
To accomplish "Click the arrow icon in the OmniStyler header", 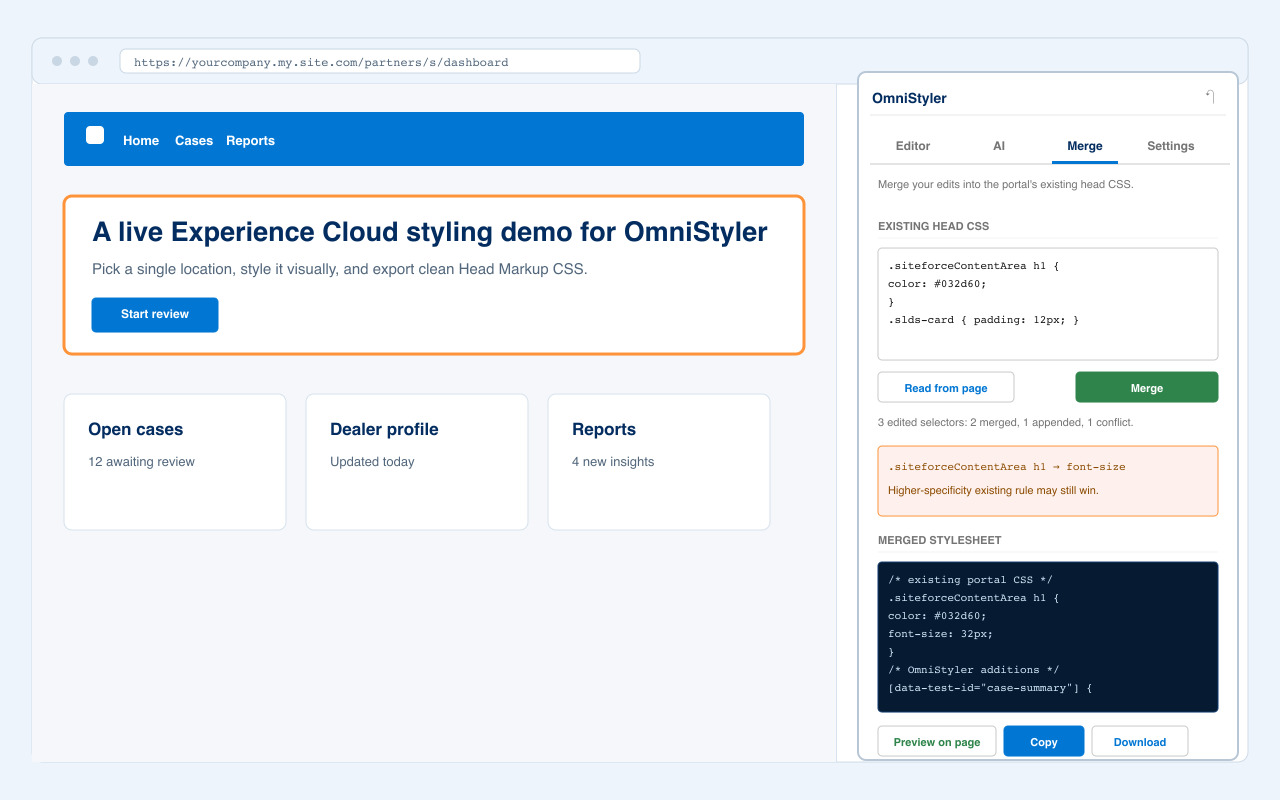I will click(x=1210, y=97).
